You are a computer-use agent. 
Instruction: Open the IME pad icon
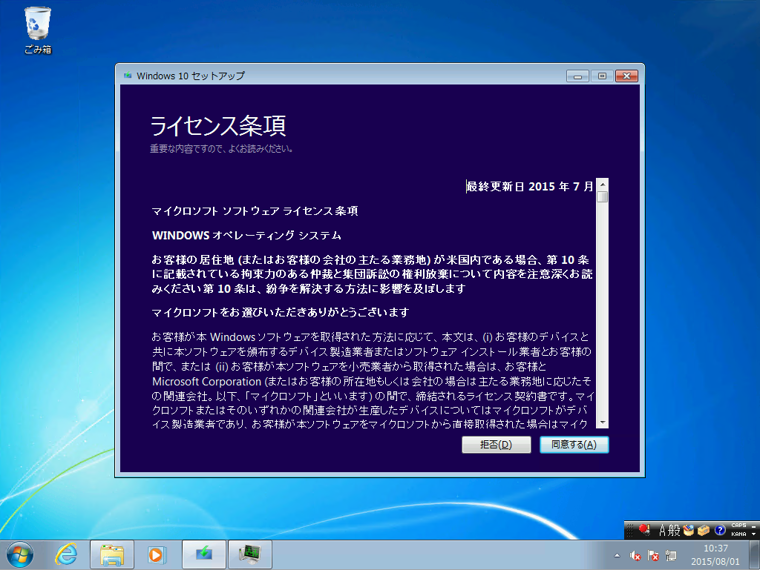pos(688,530)
